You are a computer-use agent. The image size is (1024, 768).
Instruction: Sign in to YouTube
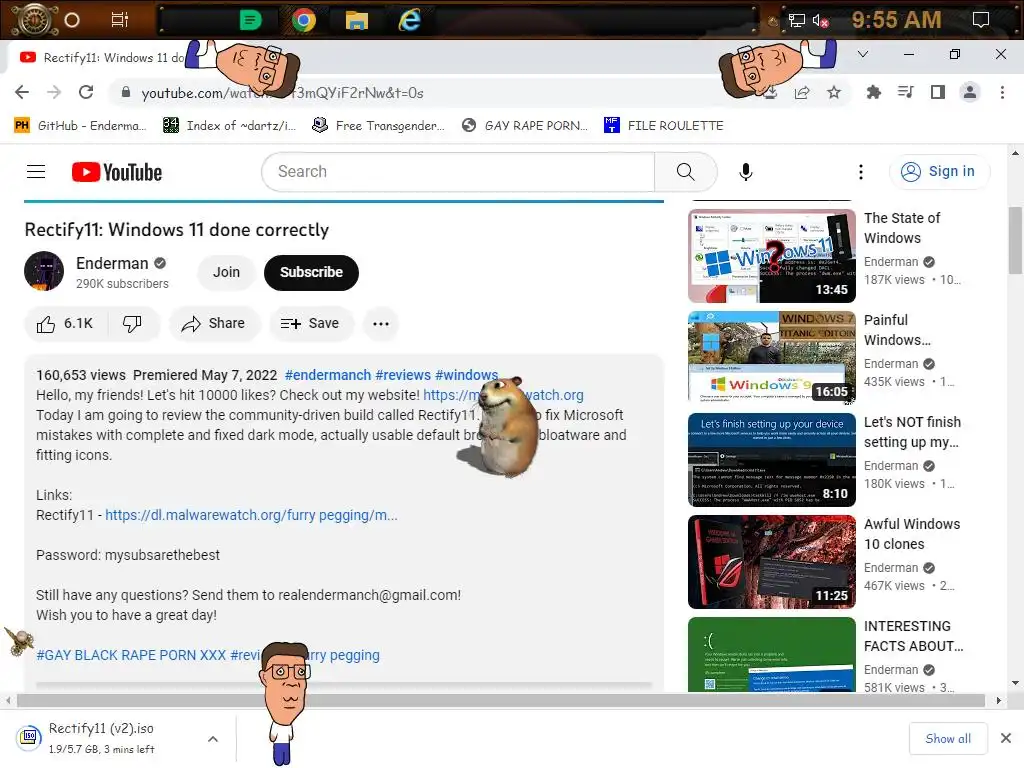(939, 172)
